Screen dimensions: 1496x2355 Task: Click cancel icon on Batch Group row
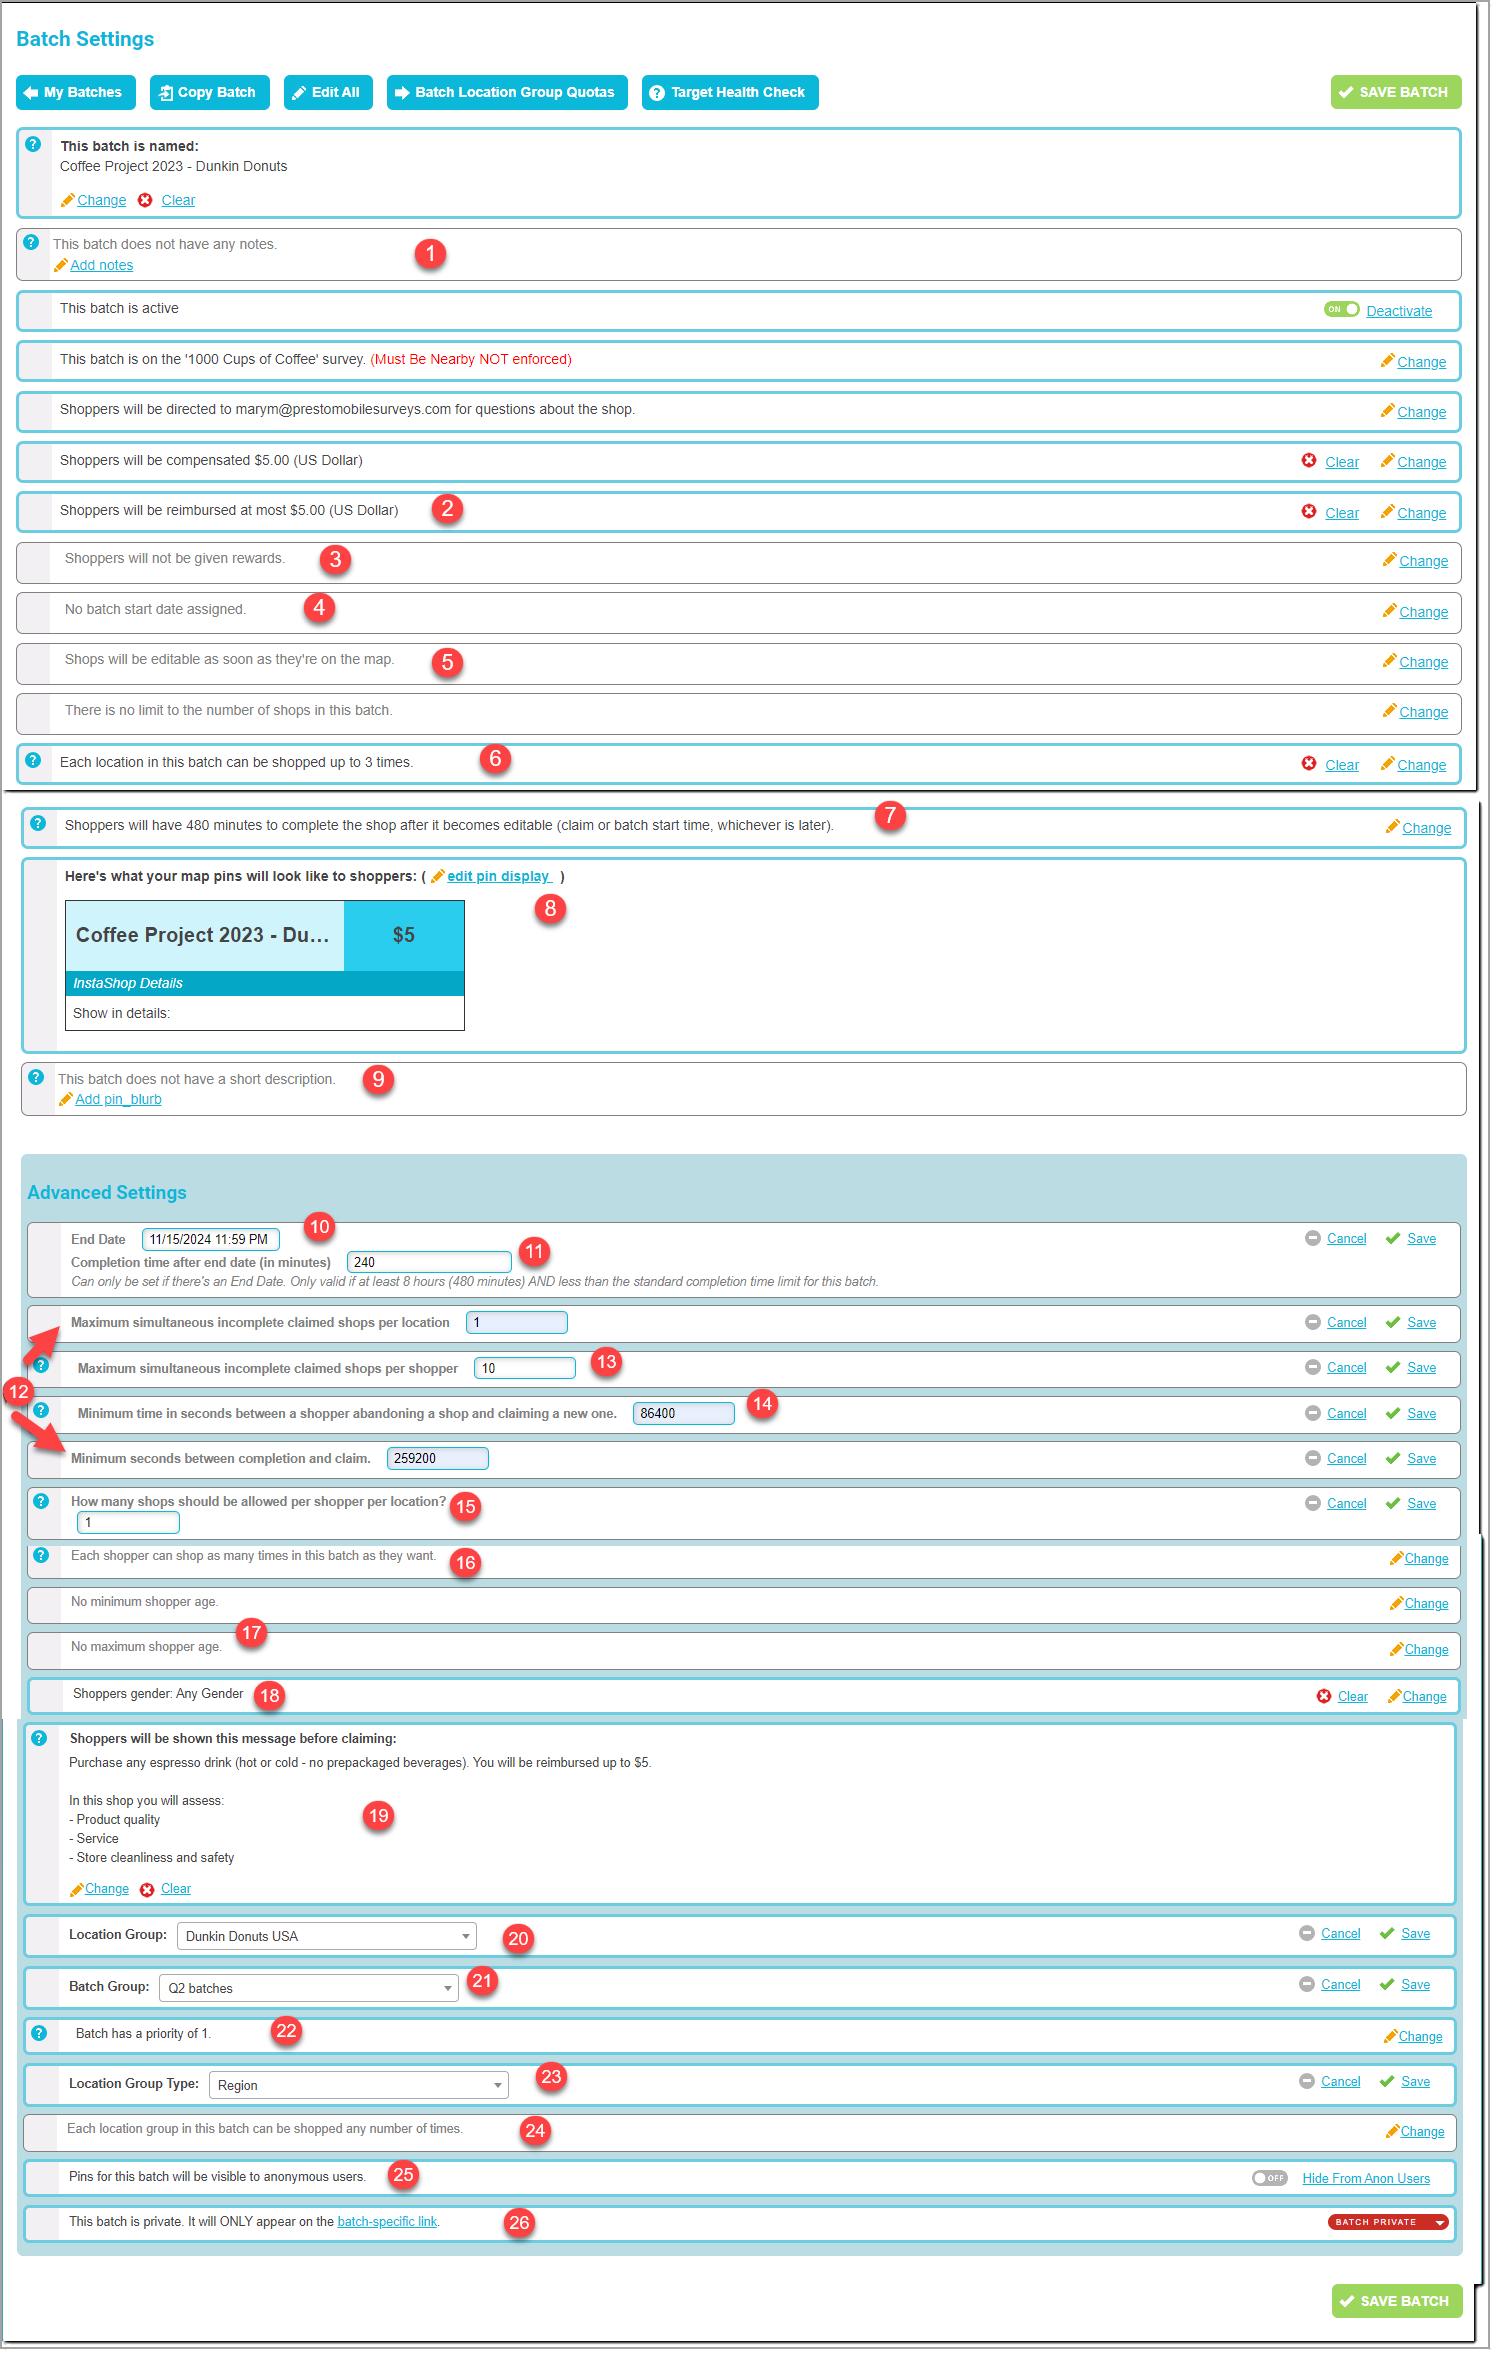click(x=1307, y=1984)
